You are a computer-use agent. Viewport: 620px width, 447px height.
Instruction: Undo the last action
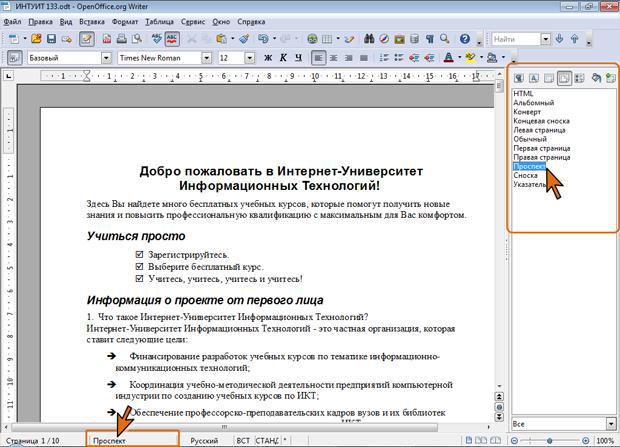tap(263, 39)
